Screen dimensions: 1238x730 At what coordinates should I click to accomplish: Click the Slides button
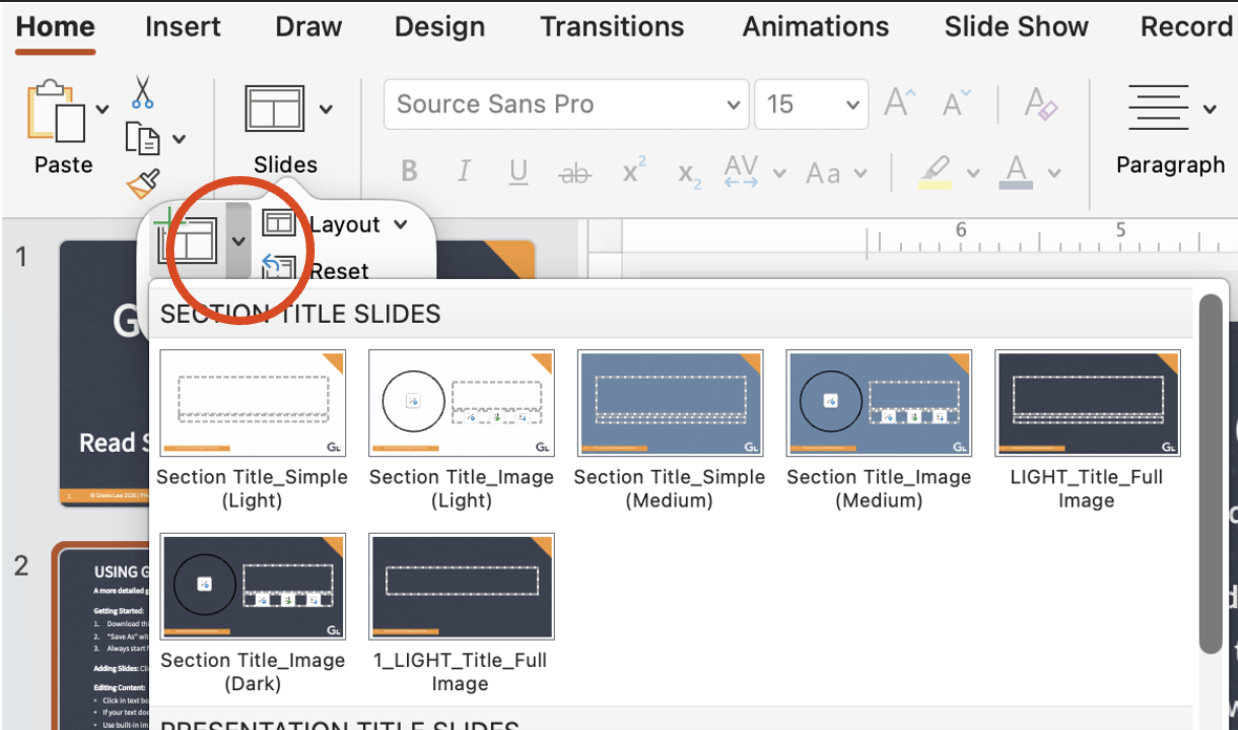285,130
